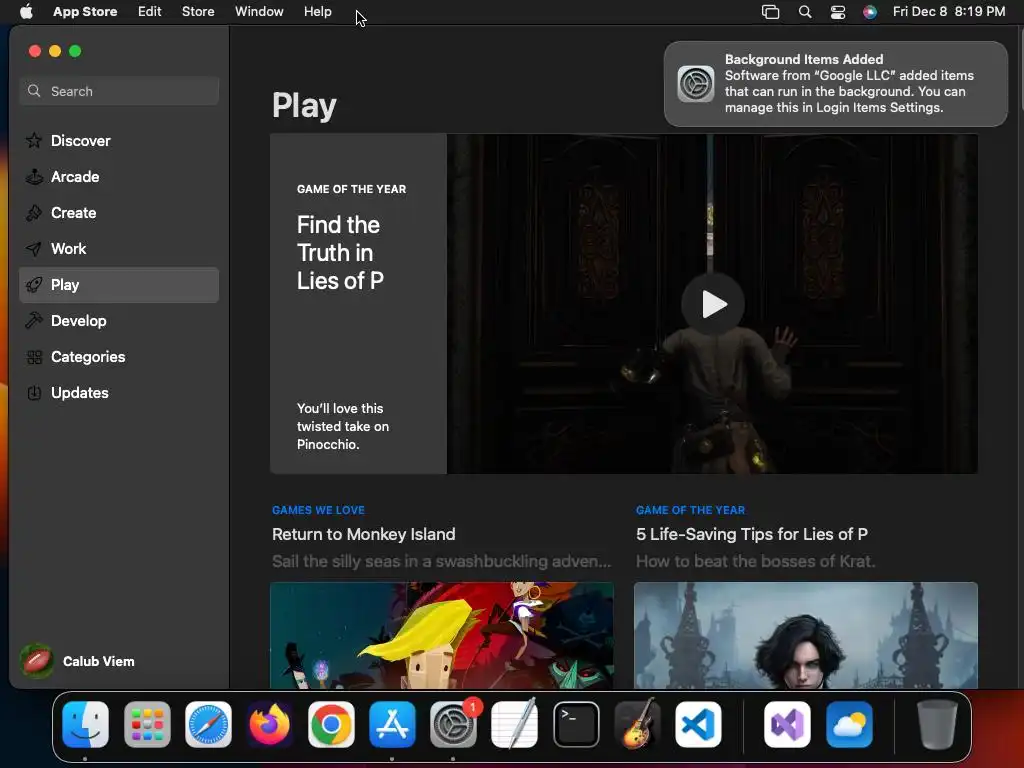Open the Trash in the dock

[x=938, y=724]
